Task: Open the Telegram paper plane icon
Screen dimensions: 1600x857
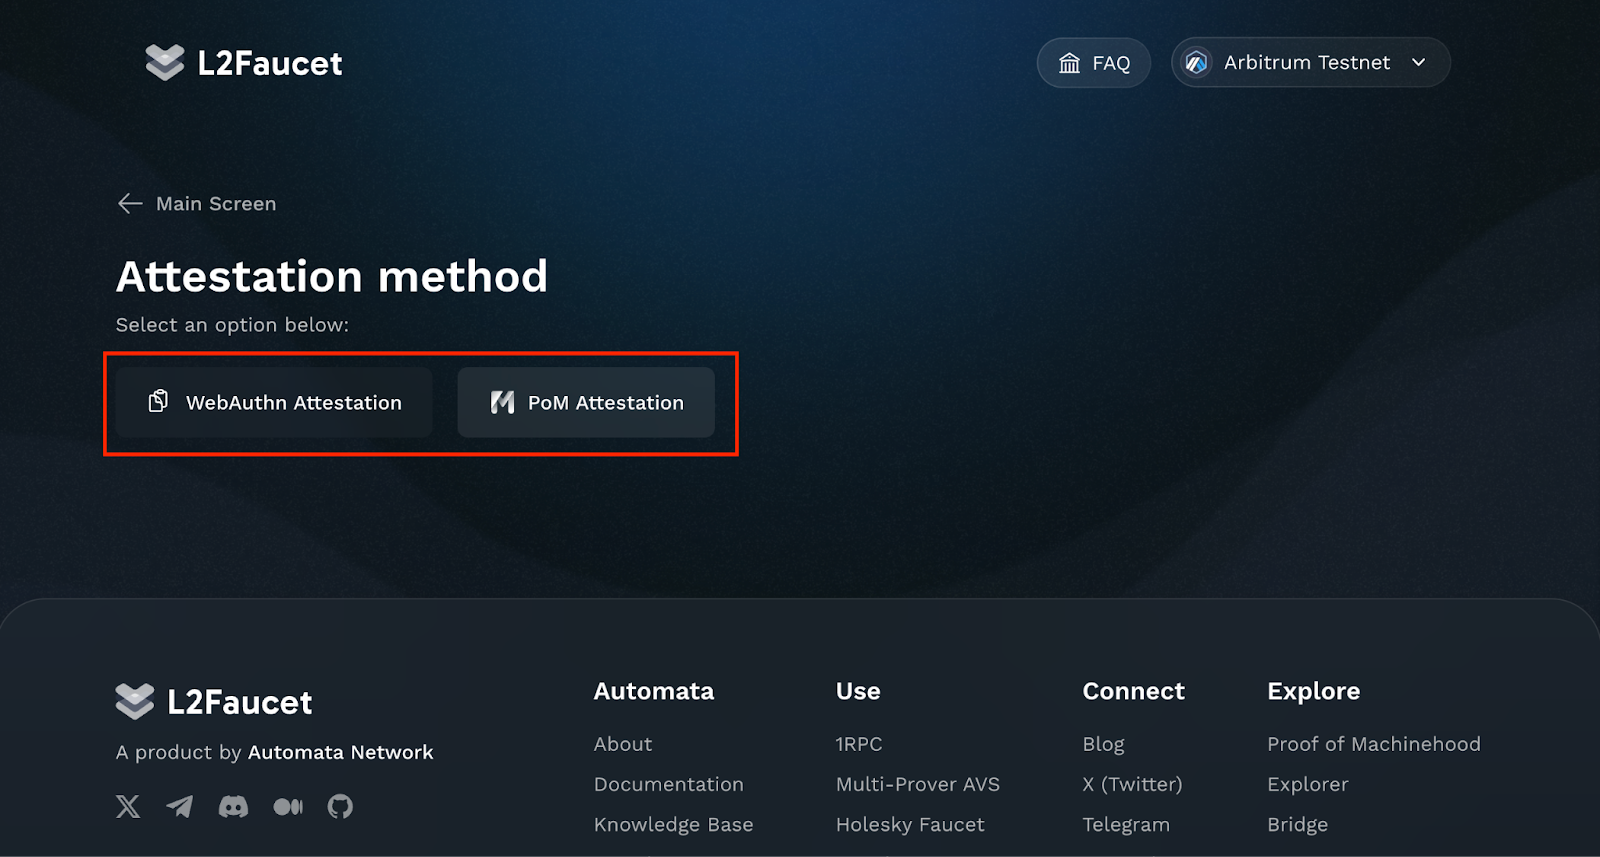Action: [x=180, y=806]
